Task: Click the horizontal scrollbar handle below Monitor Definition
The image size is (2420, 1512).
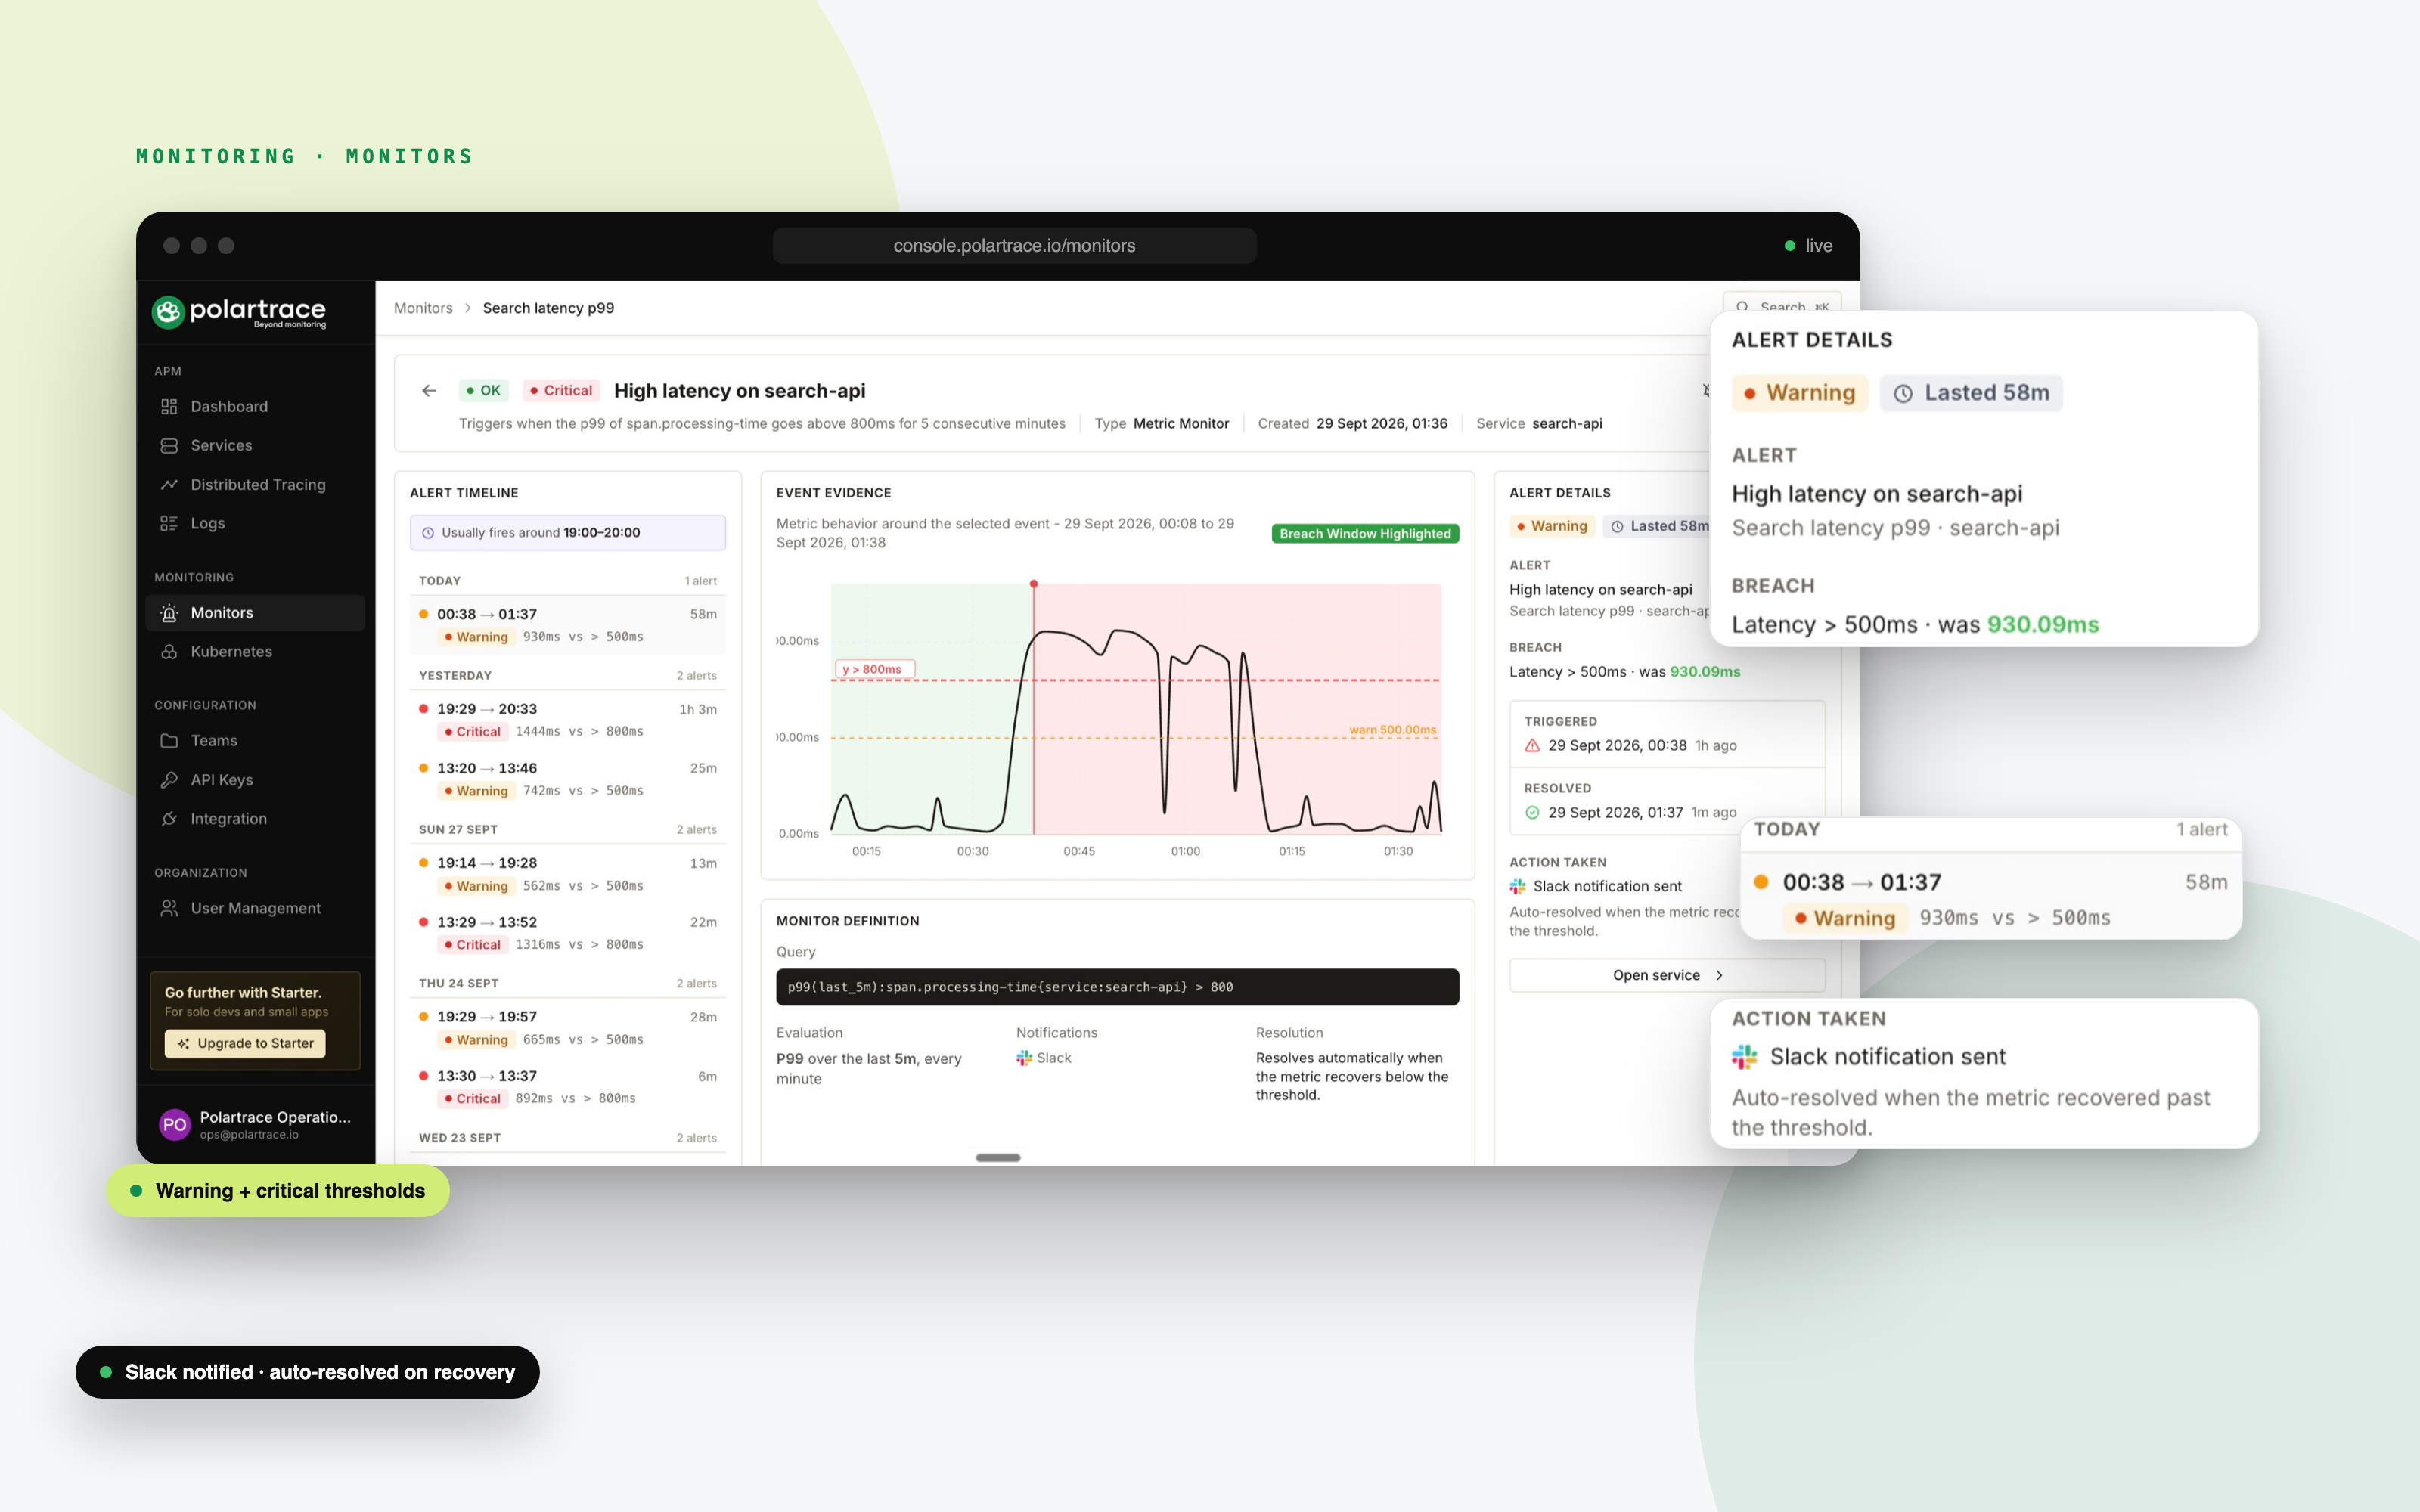Action: click(998, 1158)
